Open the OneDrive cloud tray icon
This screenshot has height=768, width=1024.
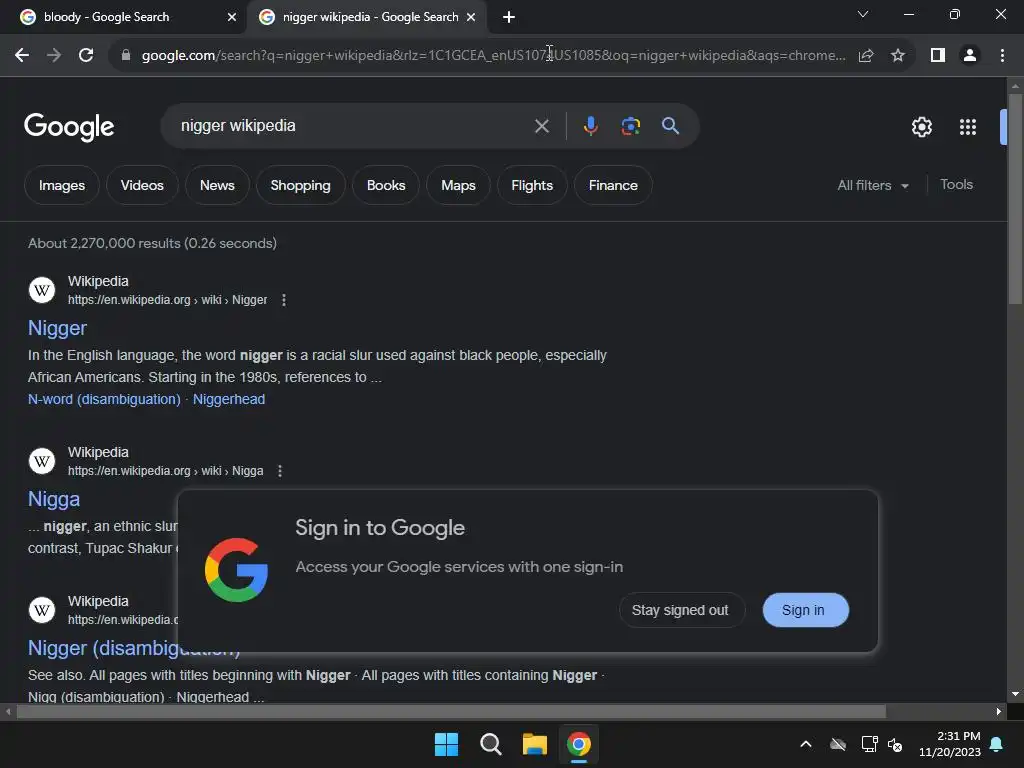[838, 744]
